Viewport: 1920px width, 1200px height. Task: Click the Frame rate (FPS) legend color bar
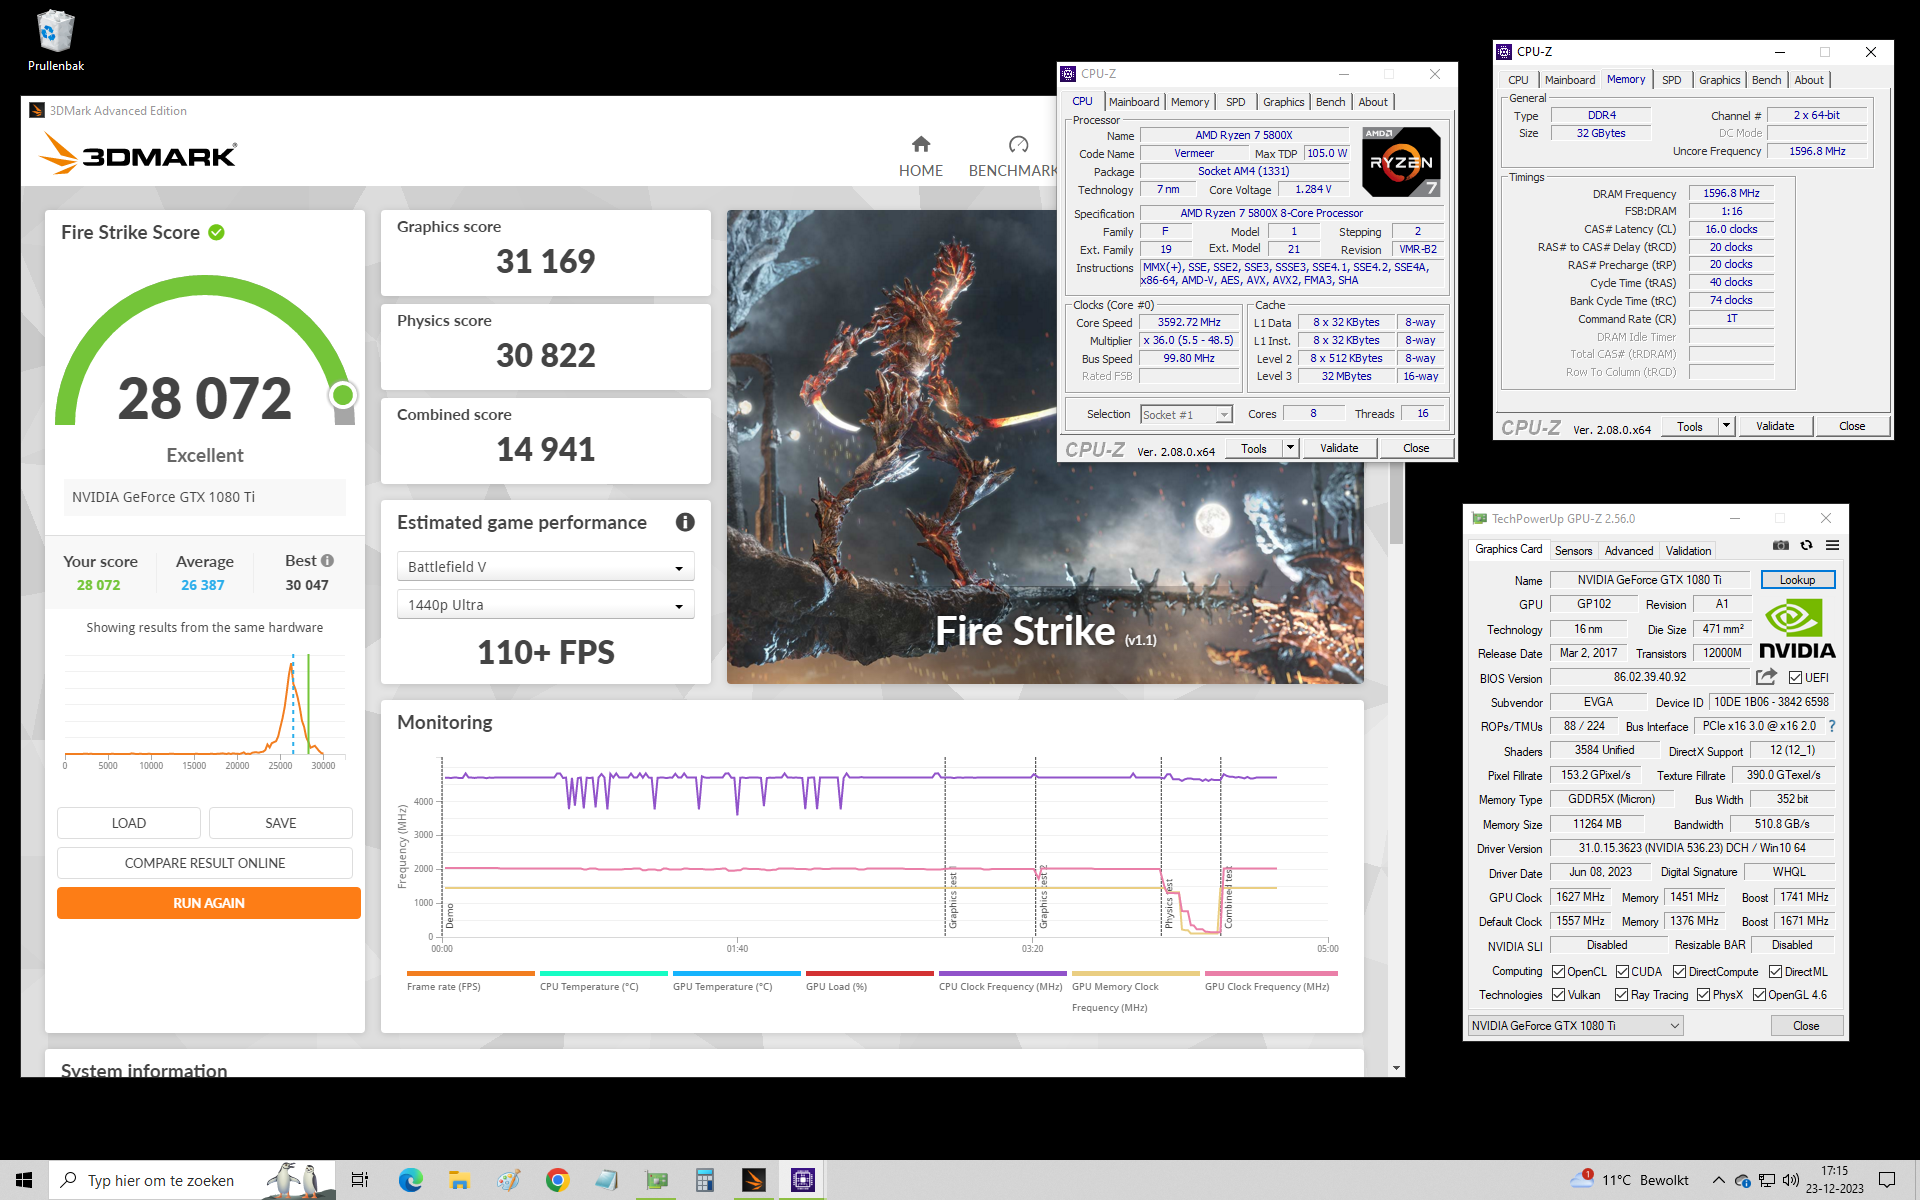pyautogui.click(x=470, y=973)
